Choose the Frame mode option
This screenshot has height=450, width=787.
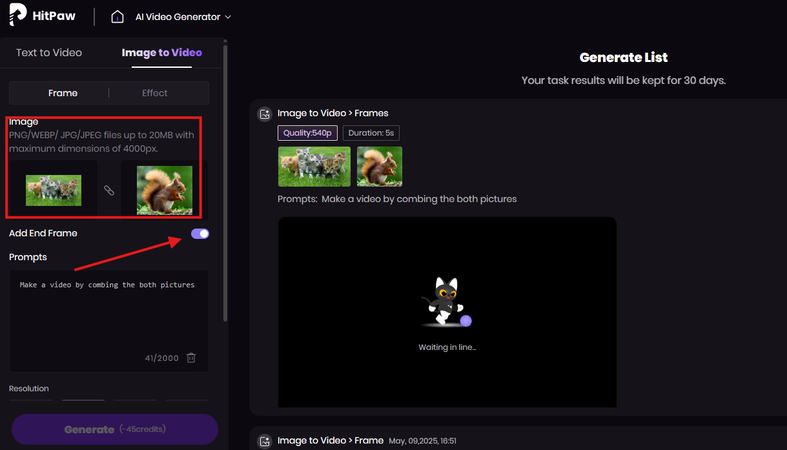[x=63, y=93]
